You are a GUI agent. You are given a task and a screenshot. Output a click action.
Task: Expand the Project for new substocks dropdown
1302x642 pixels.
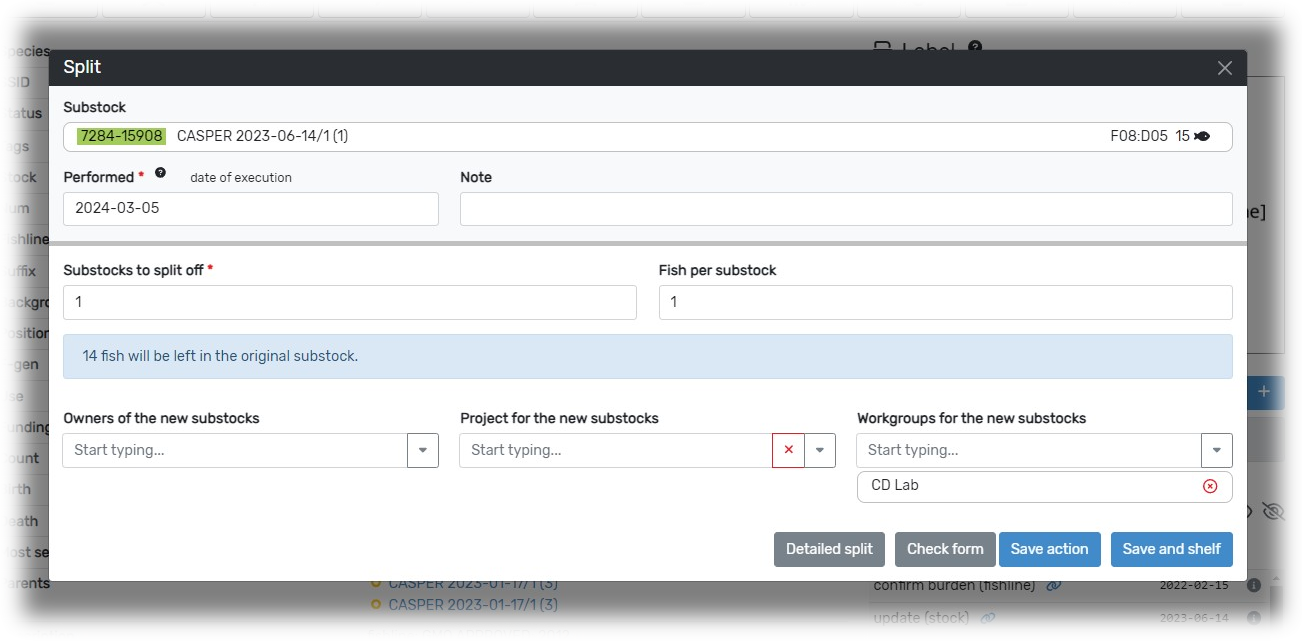[820, 450]
